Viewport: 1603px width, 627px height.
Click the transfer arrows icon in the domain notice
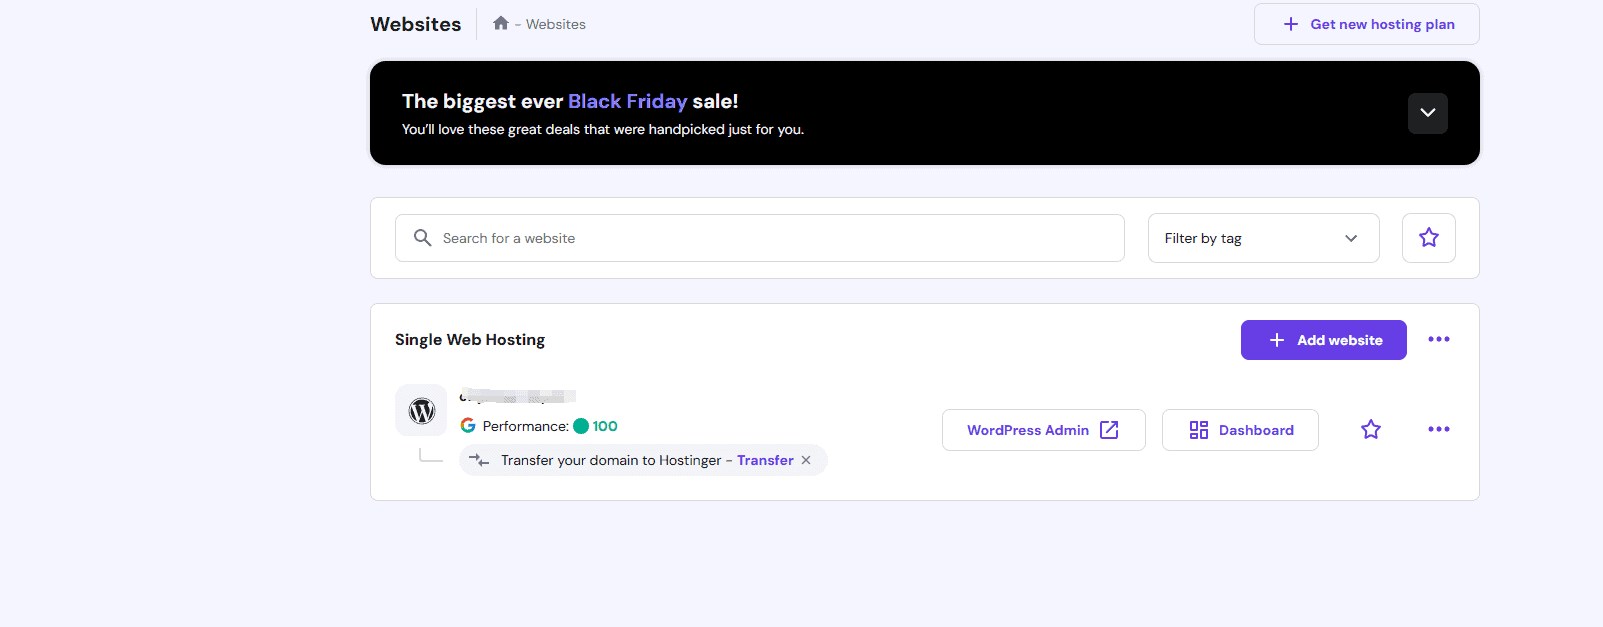[x=479, y=460]
